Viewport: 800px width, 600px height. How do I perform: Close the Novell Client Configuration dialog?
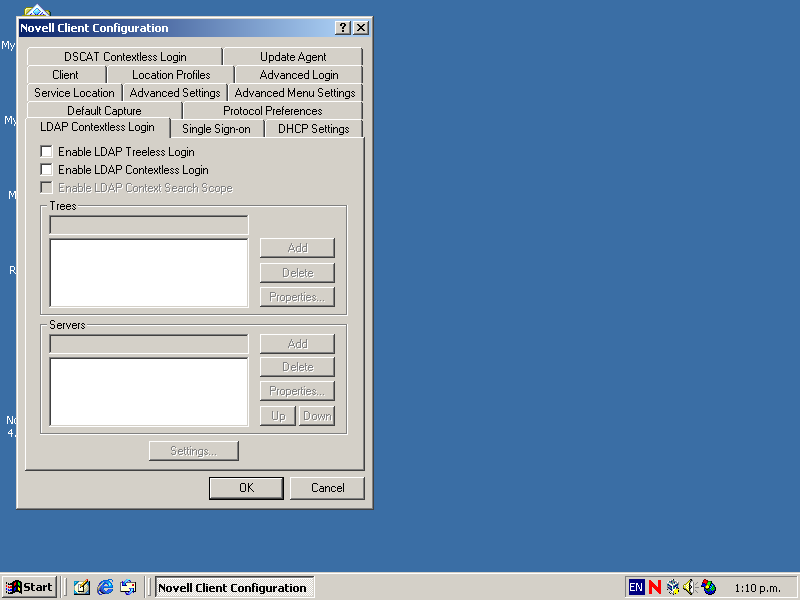[x=361, y=28]
